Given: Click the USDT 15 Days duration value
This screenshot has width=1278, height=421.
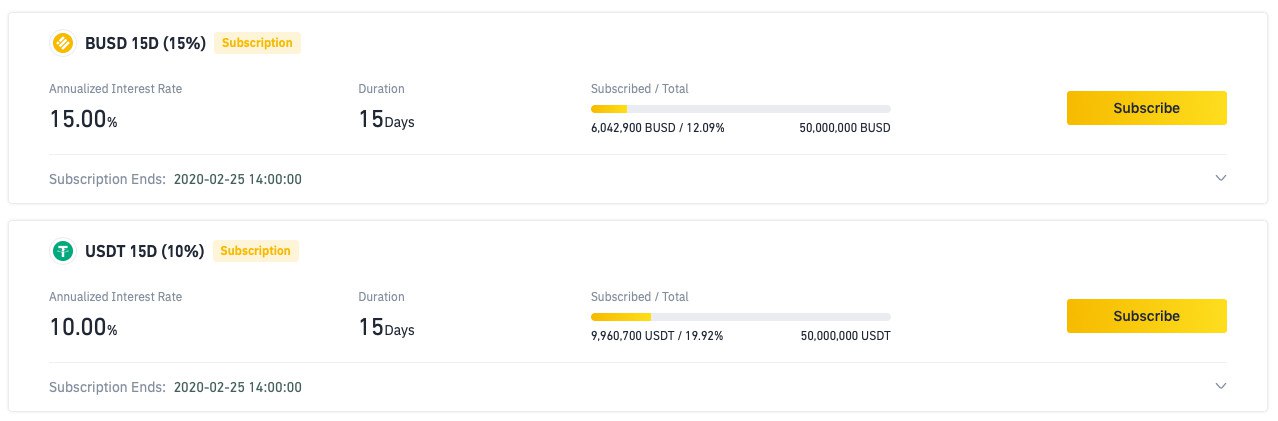Looking at the screenshot, I should pos(386,327).
